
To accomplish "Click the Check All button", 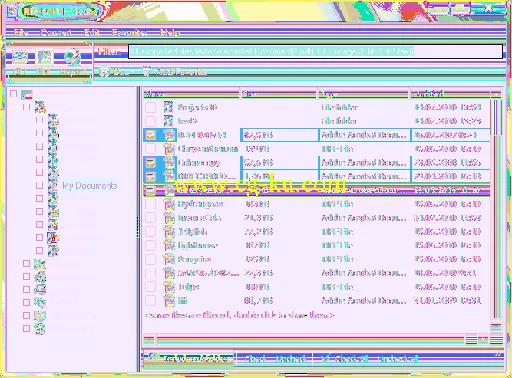I will pos(345,359).
